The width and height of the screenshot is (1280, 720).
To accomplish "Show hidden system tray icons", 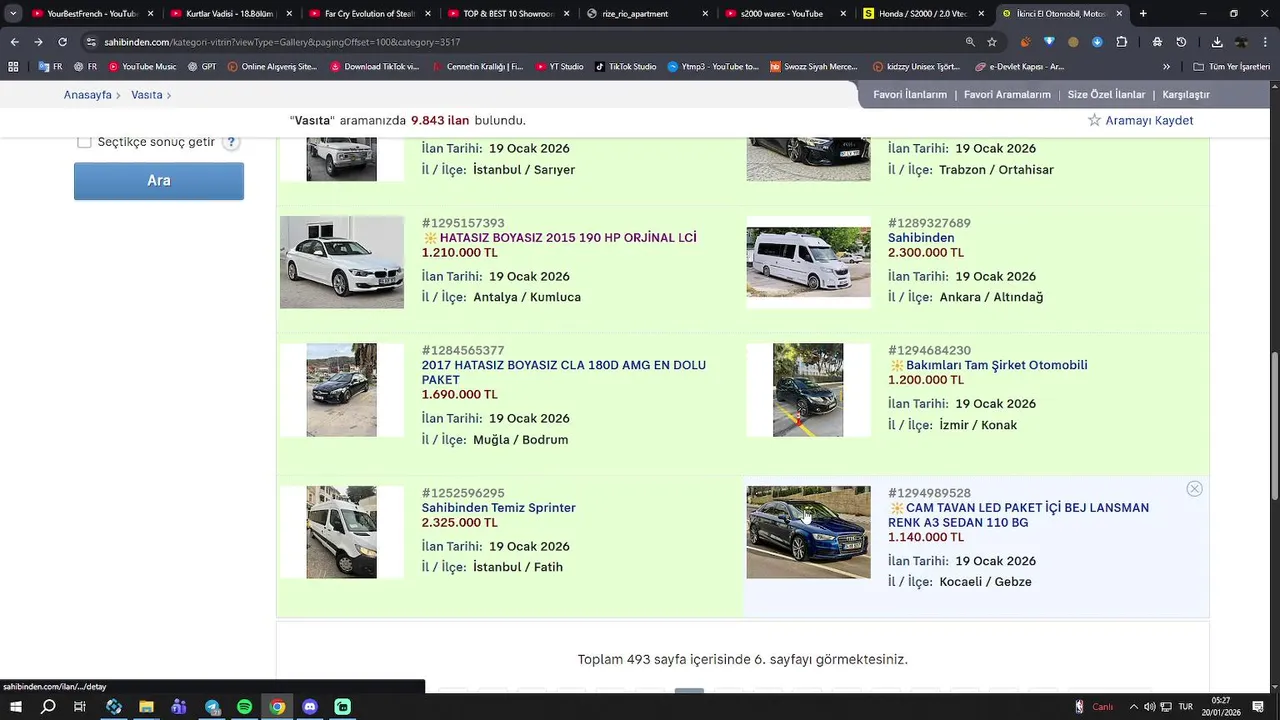I will (1134, 707).
